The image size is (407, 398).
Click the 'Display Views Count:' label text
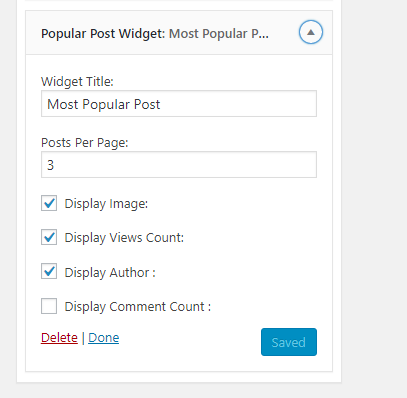click(x=124, y=238)
